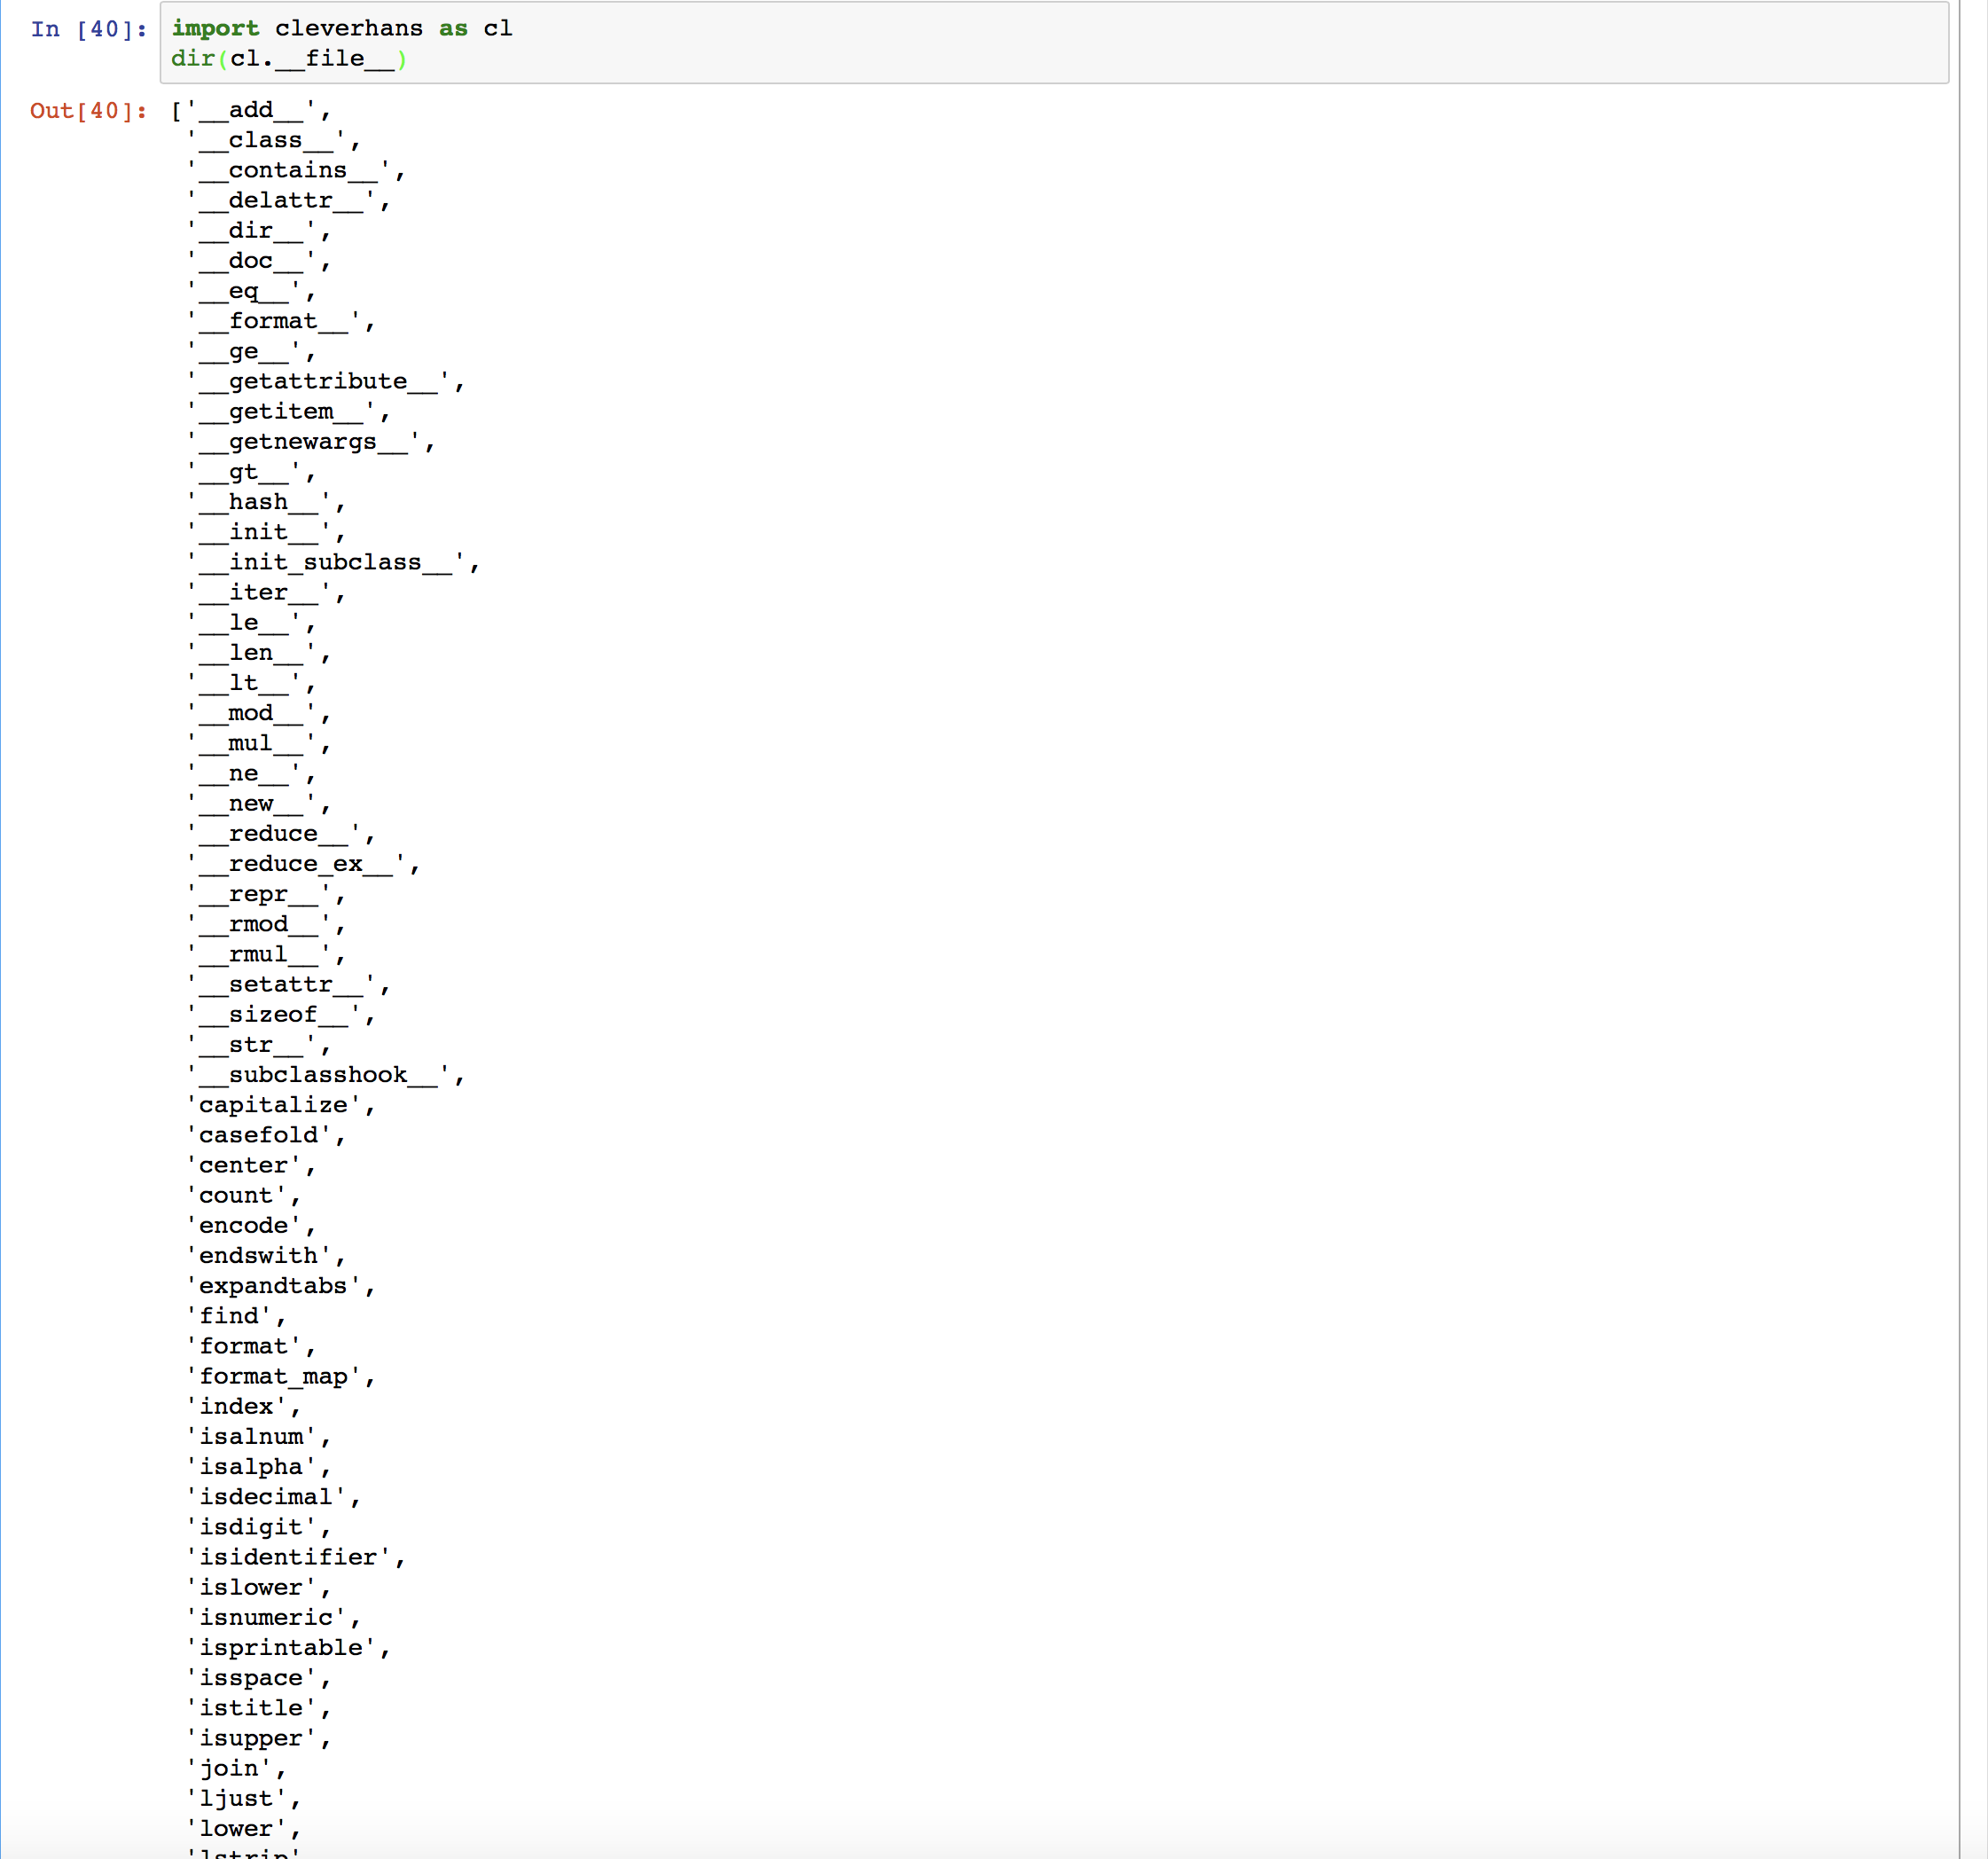Select the '__init__' entry in the output

tap(262, 532)
